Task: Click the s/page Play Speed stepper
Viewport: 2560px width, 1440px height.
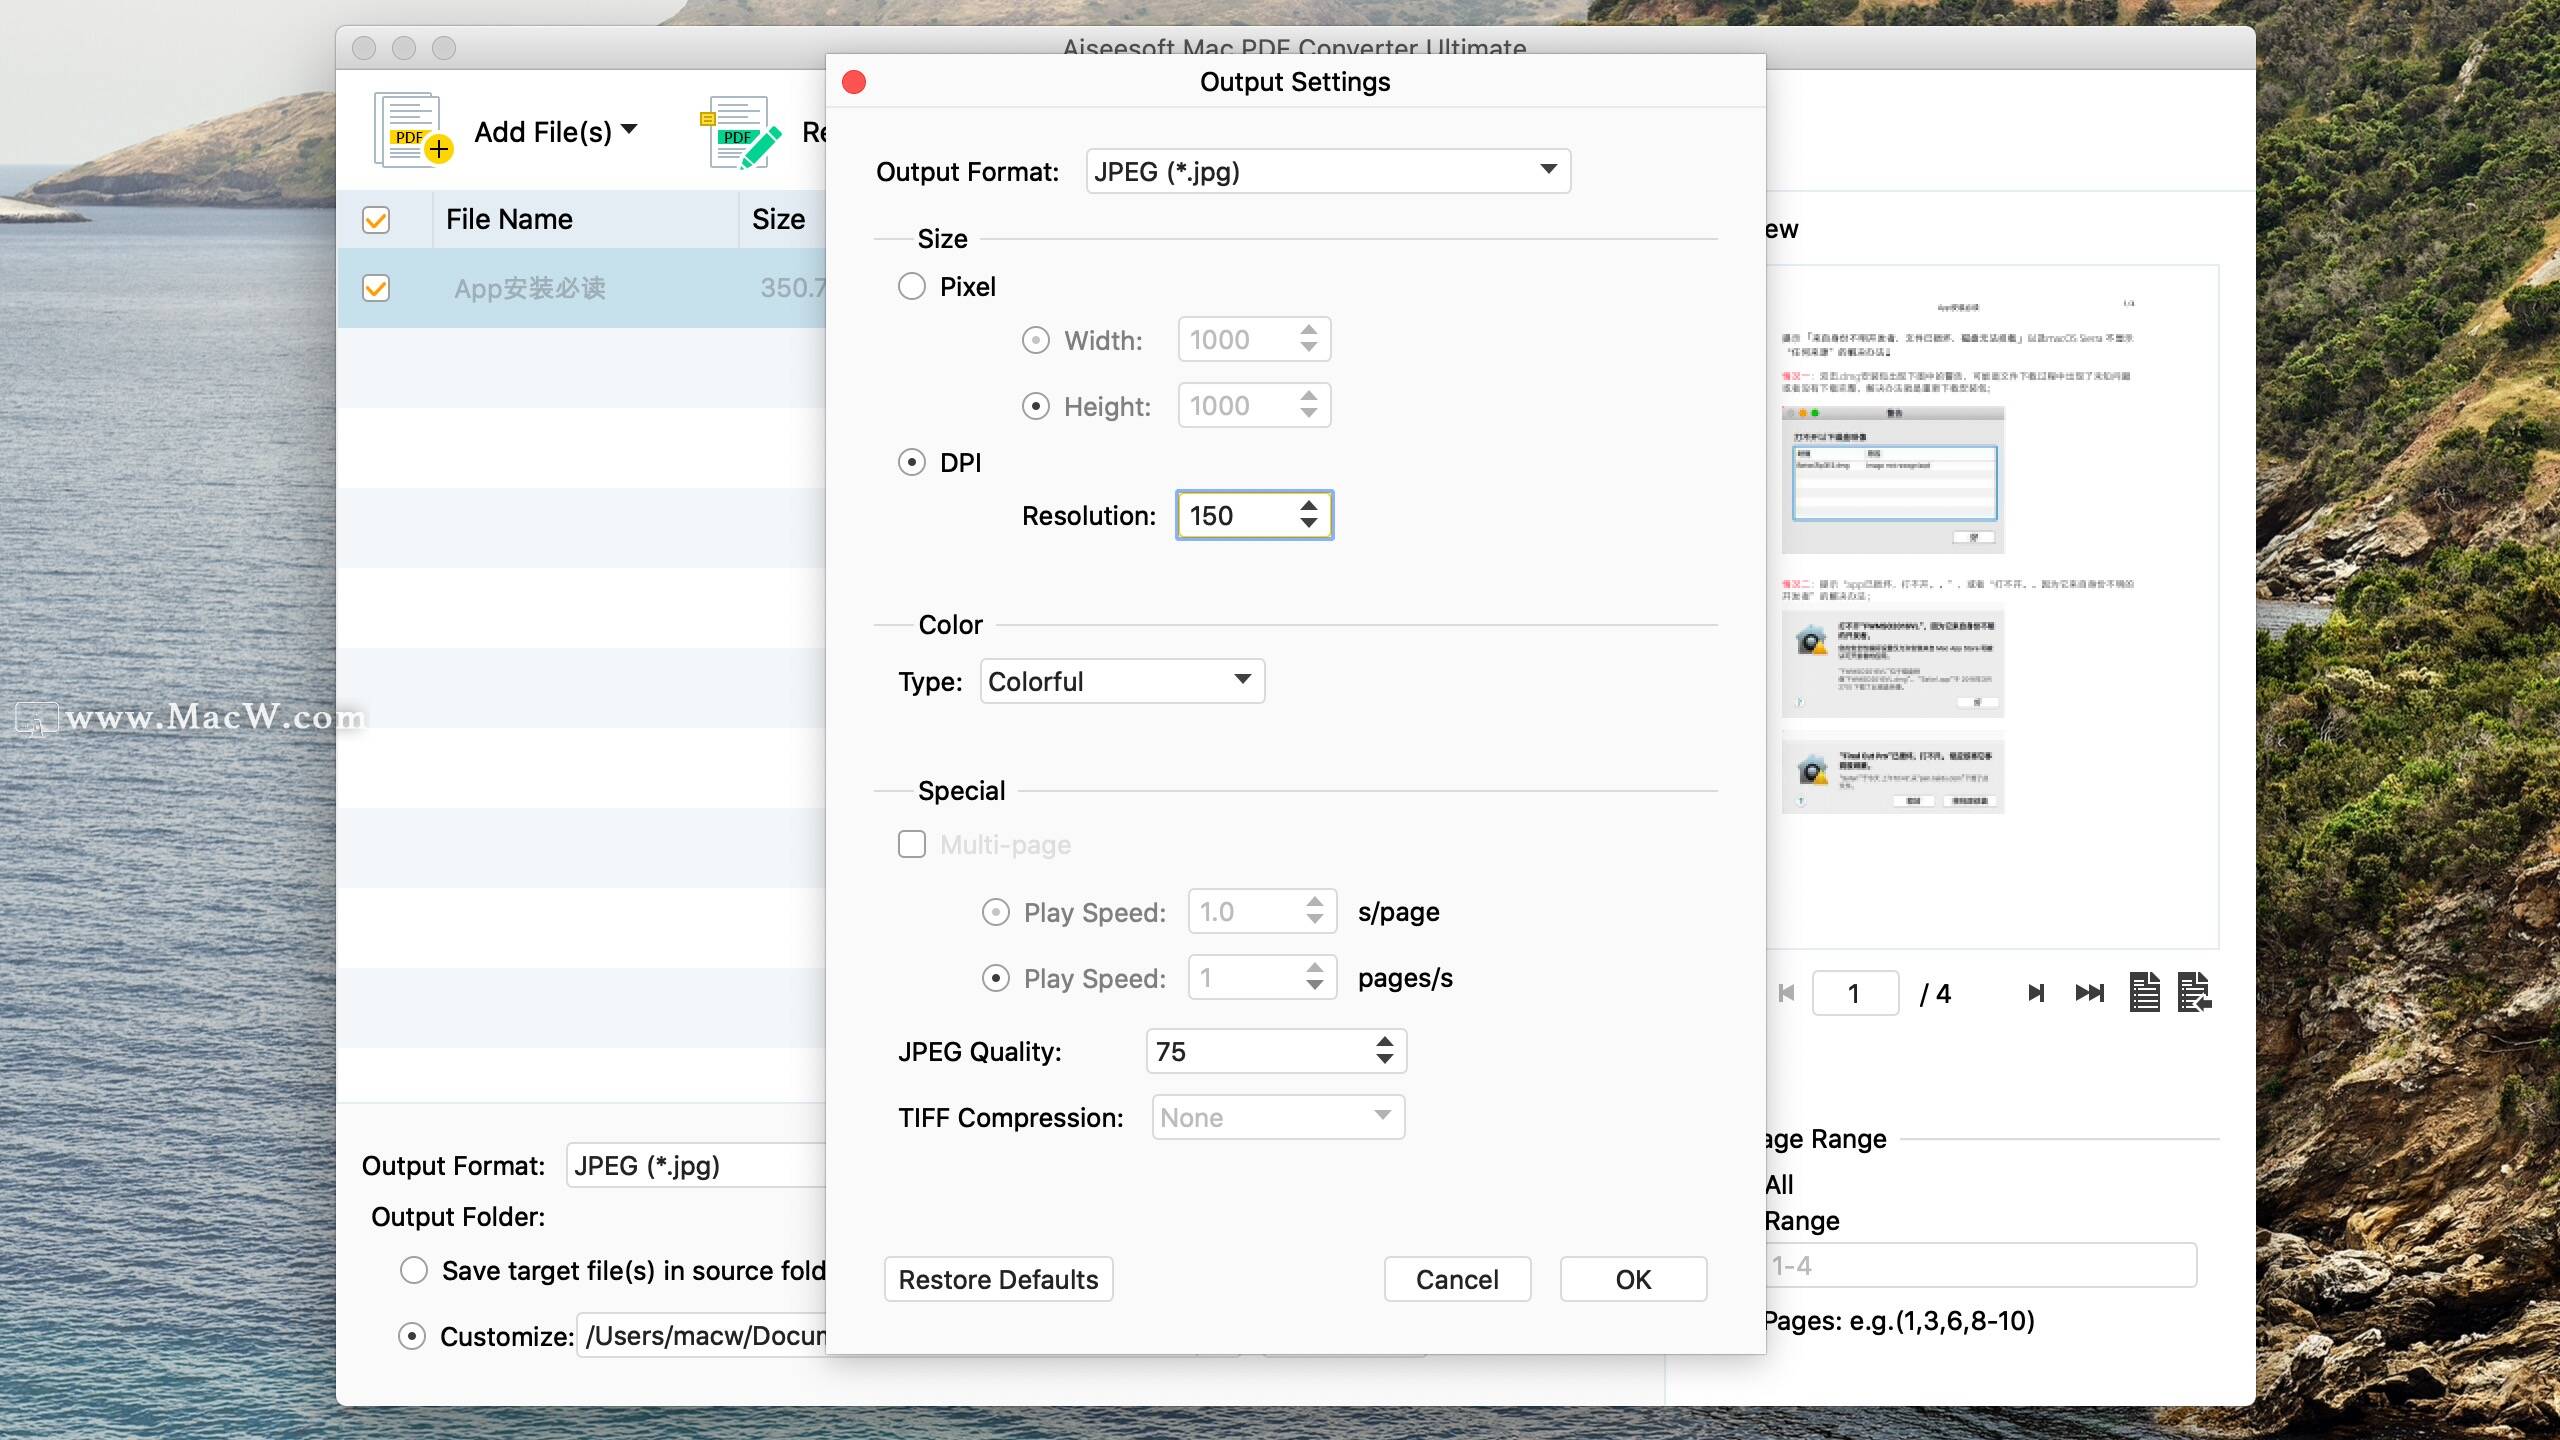Action: [1314, 911]
